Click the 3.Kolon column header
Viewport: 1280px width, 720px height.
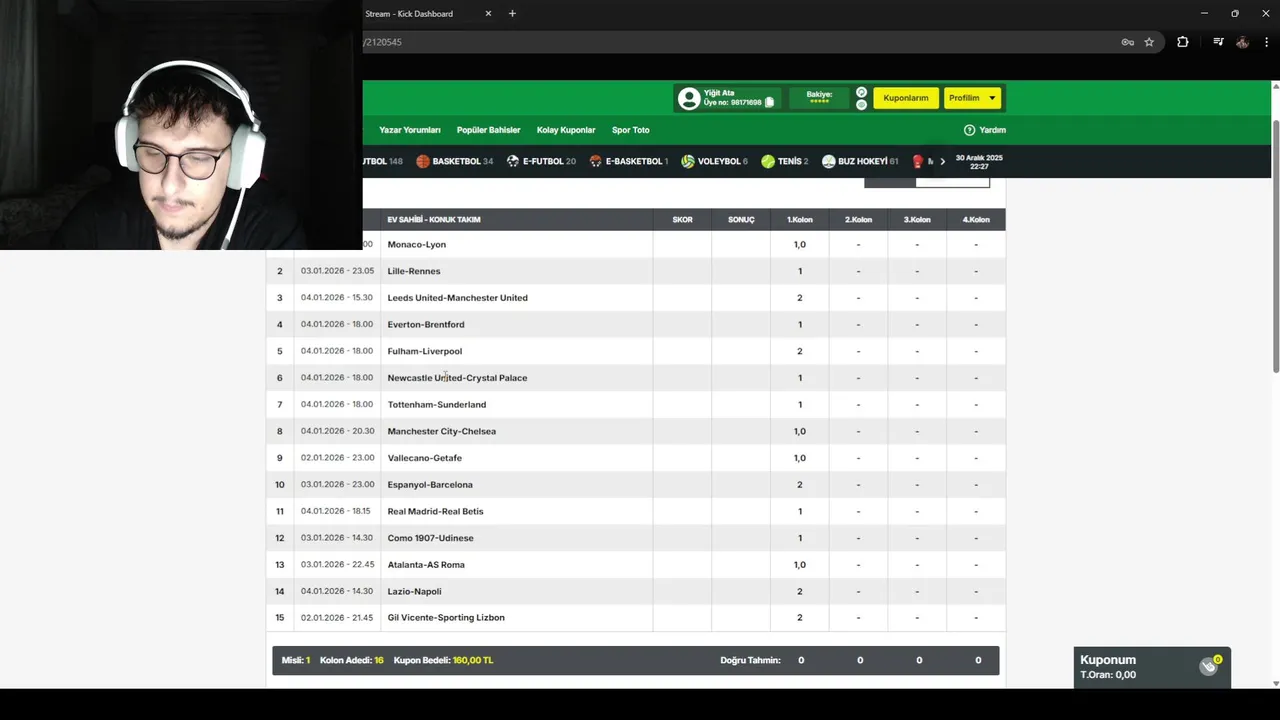pyautogui.click(x=917, y=220)
